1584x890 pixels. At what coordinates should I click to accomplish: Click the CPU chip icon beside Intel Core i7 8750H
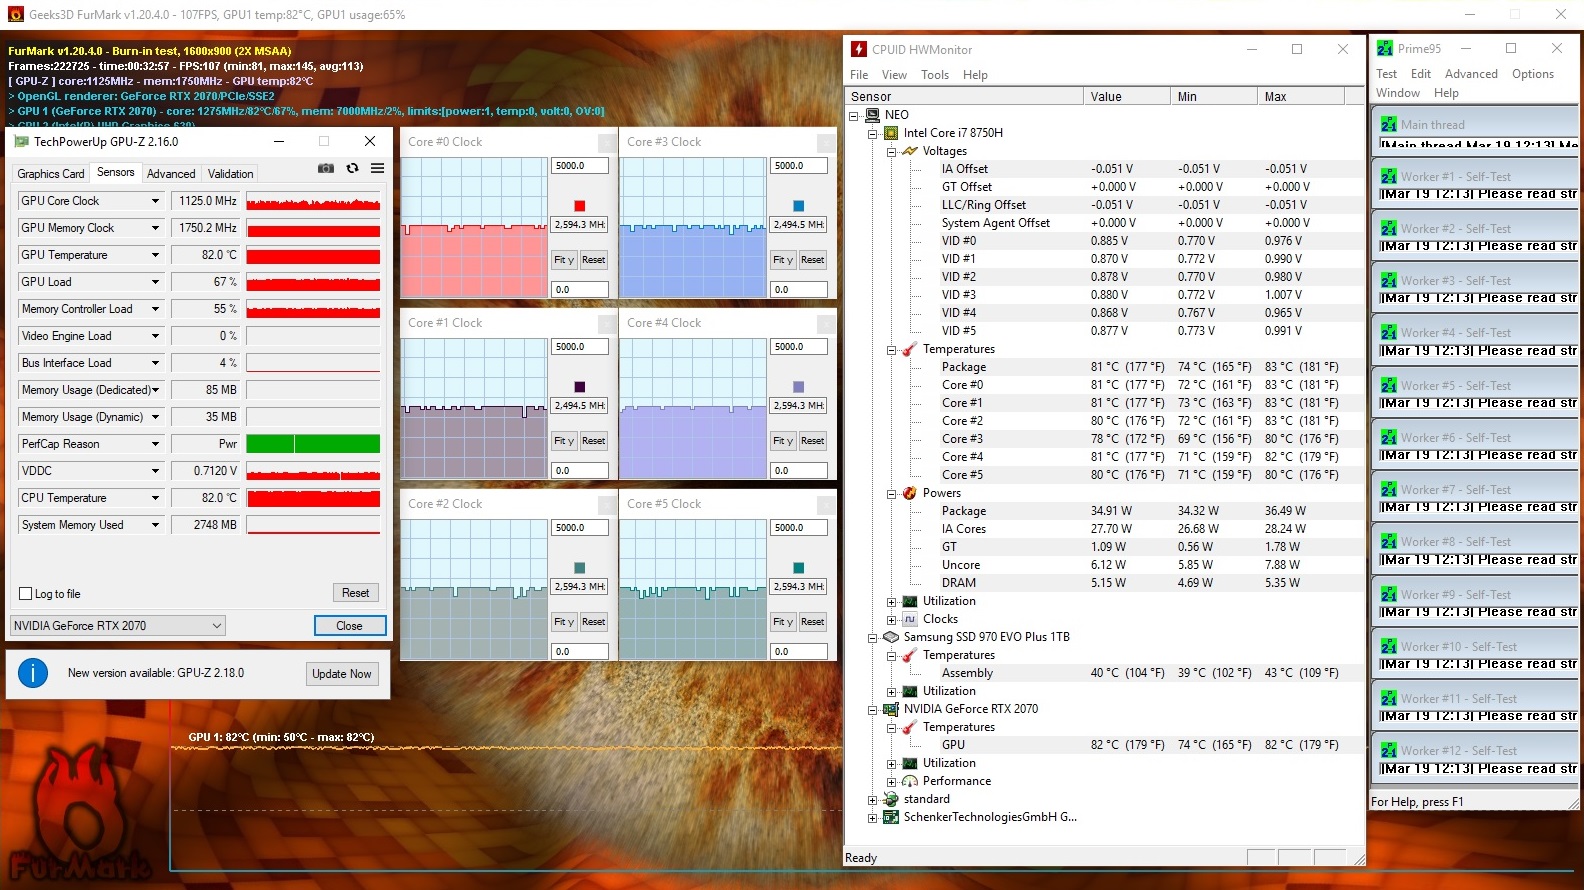tap(891, 133)
